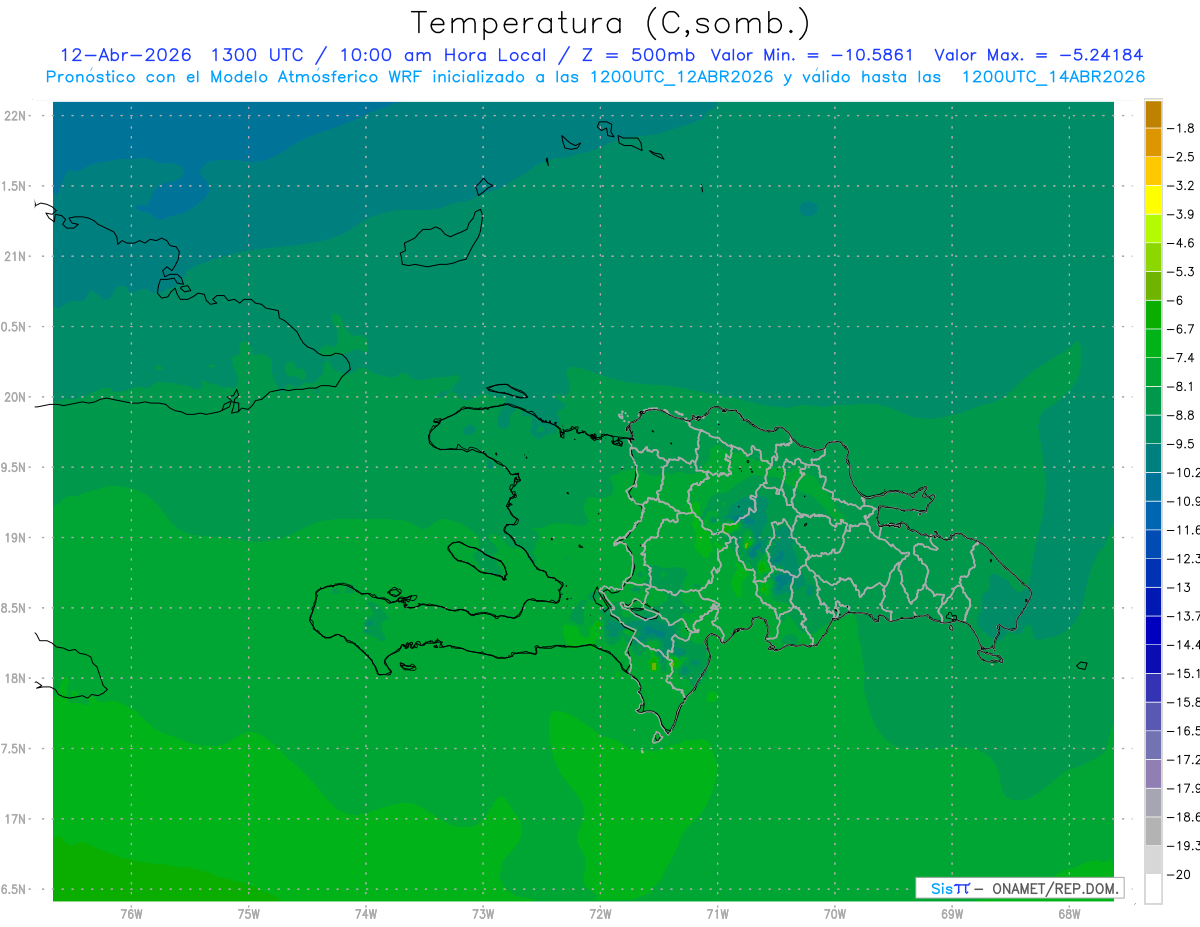Click the 19N latitude axis label
The height and width of the screenshot is (927, 1200).
pos(16,538)
